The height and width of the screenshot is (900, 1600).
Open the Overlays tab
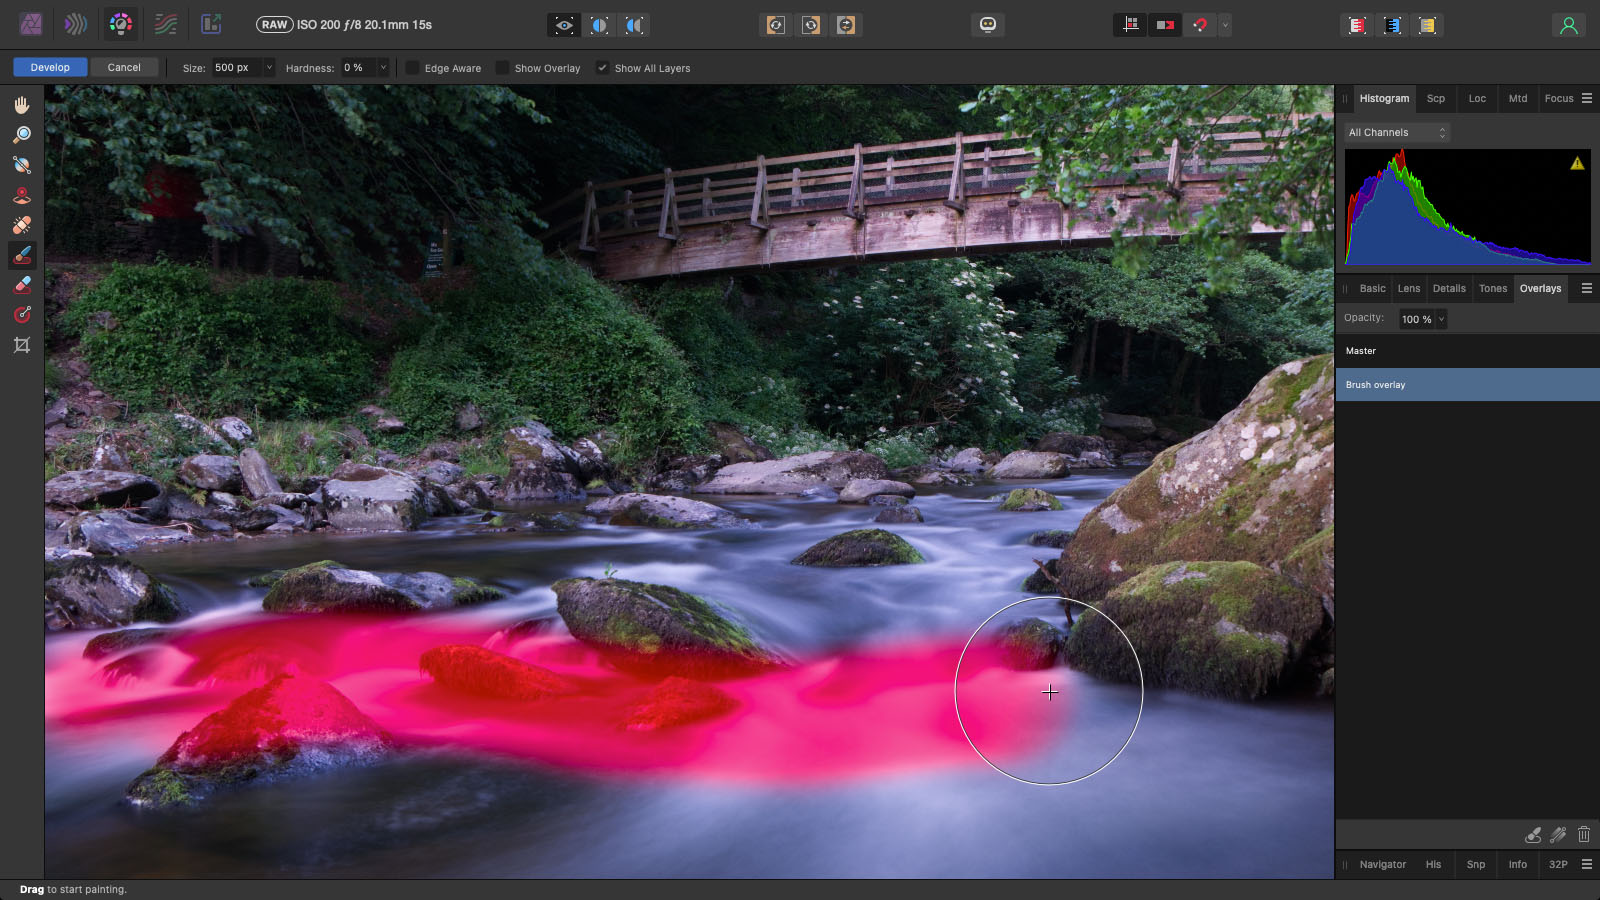click(1540, 288)
